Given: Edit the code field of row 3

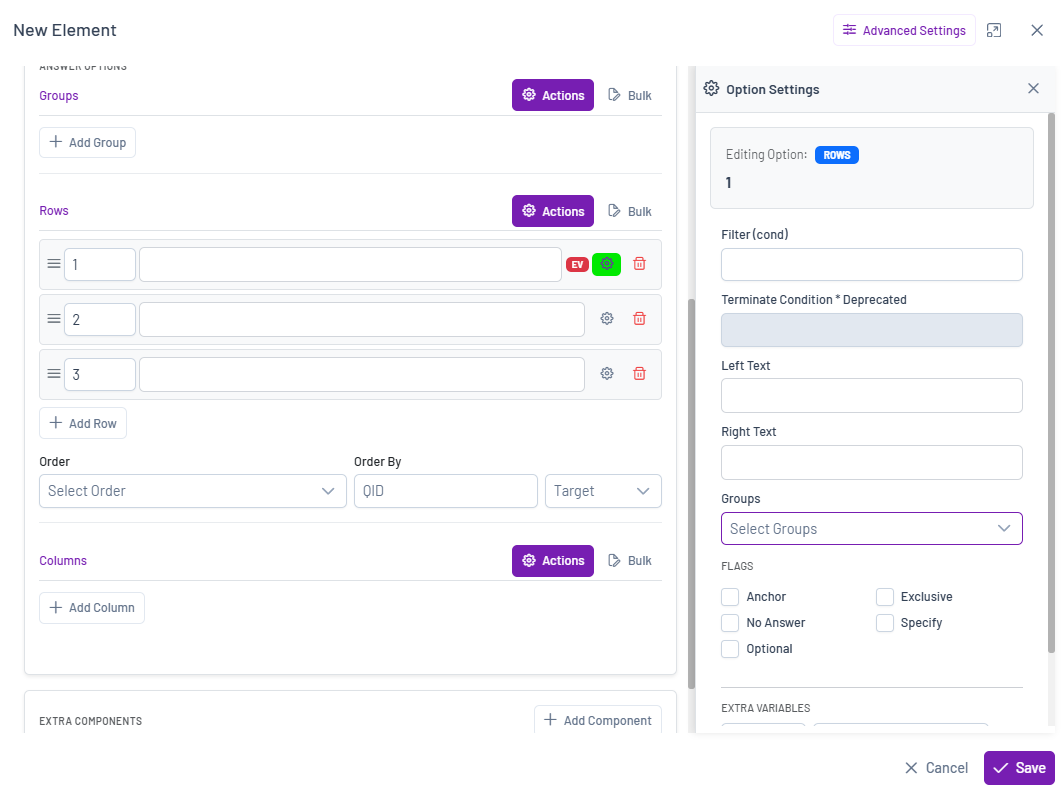Looking at the screenshot, I should pyautogui.click(x=100, y=374).
